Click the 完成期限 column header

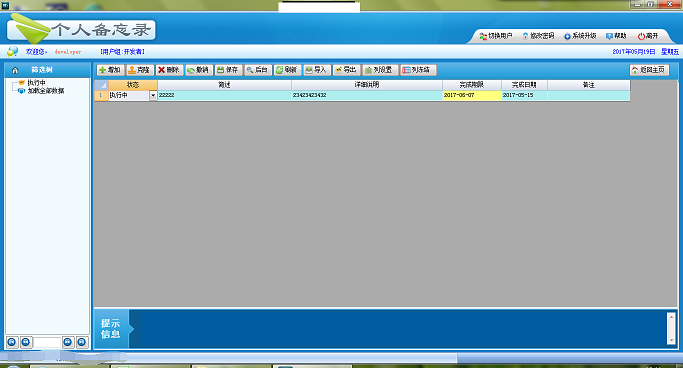pyautogui.click(x=472, y=85)
